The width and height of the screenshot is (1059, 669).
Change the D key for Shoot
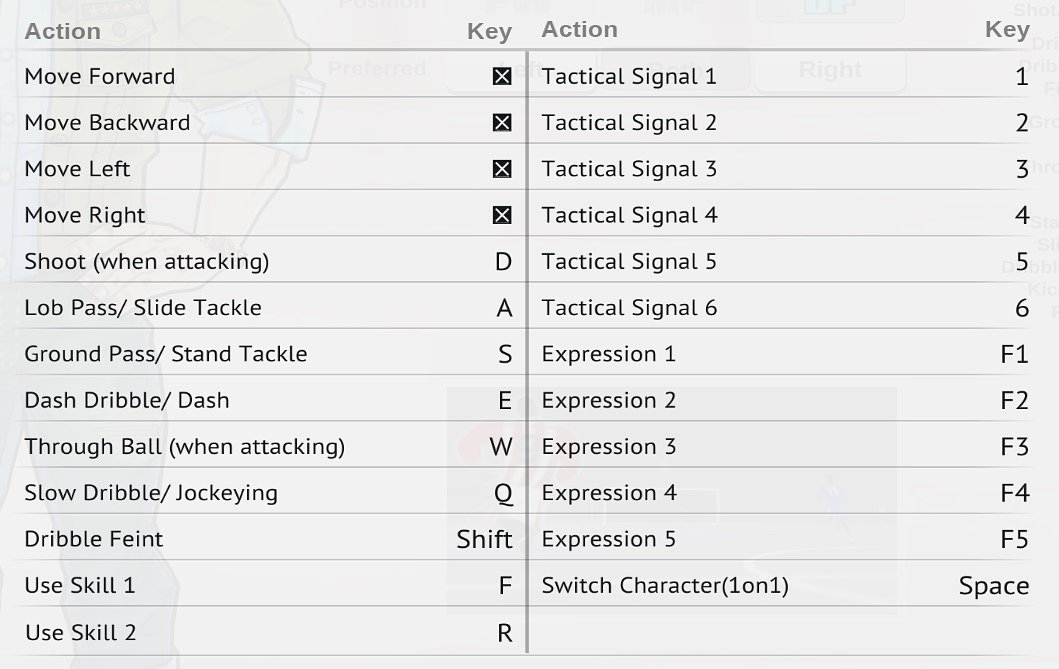503,262
